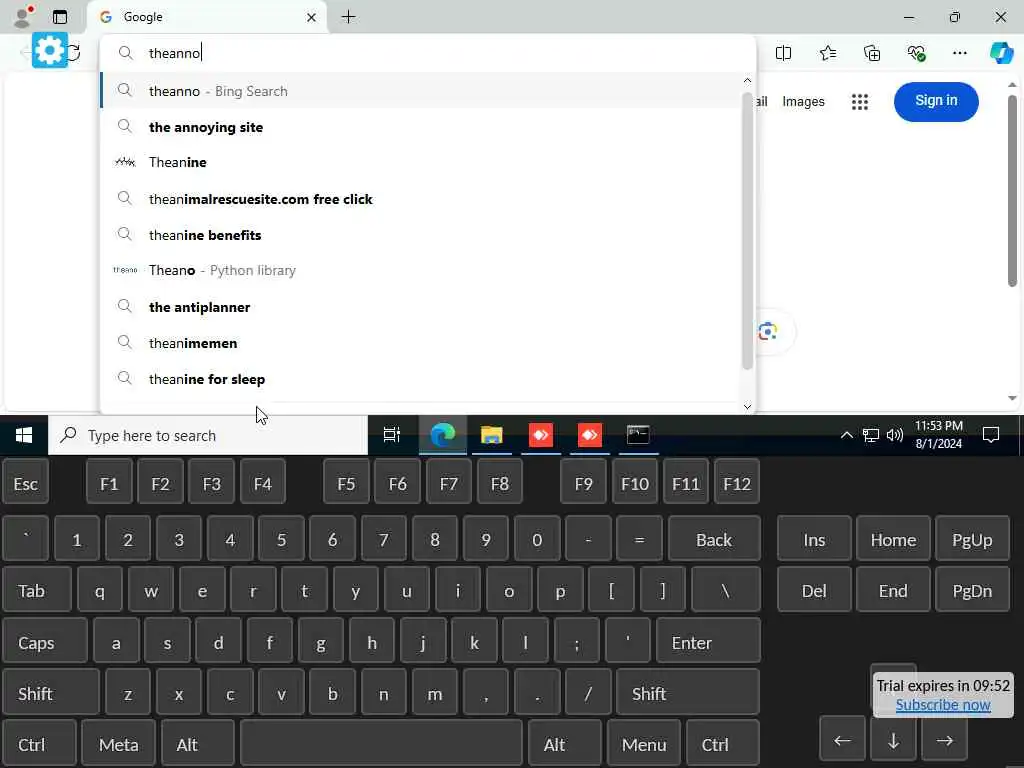
Task: Open the Copilot sidebar icon
Action: tap(1001, 53)
